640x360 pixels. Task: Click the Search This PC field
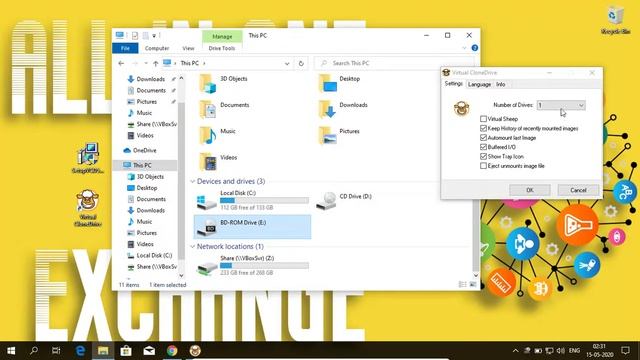click(x=395, y=63)
